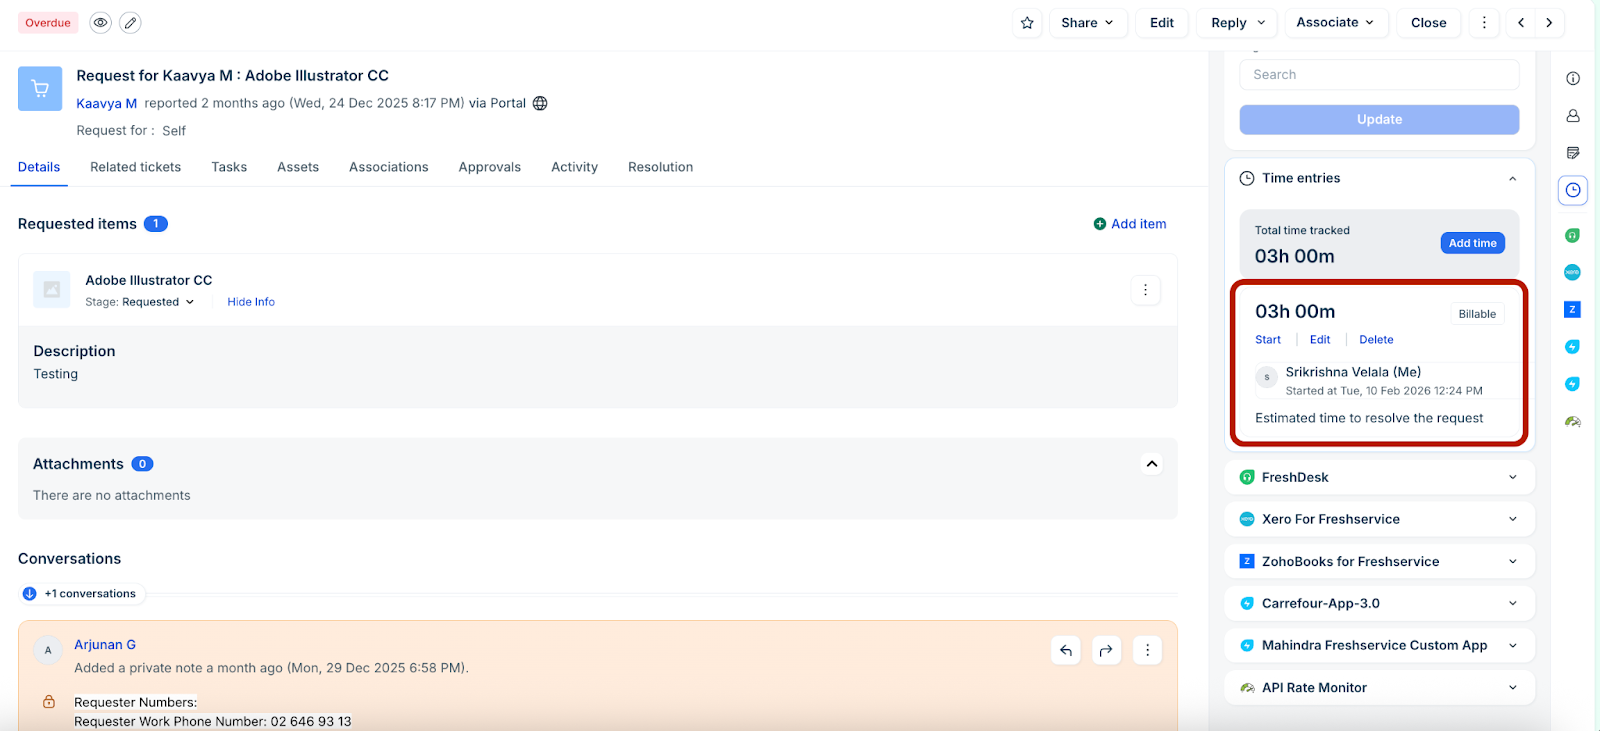1600x731 pixels.
Task: Open the Associate dropdown
Action: point(1335,22)
